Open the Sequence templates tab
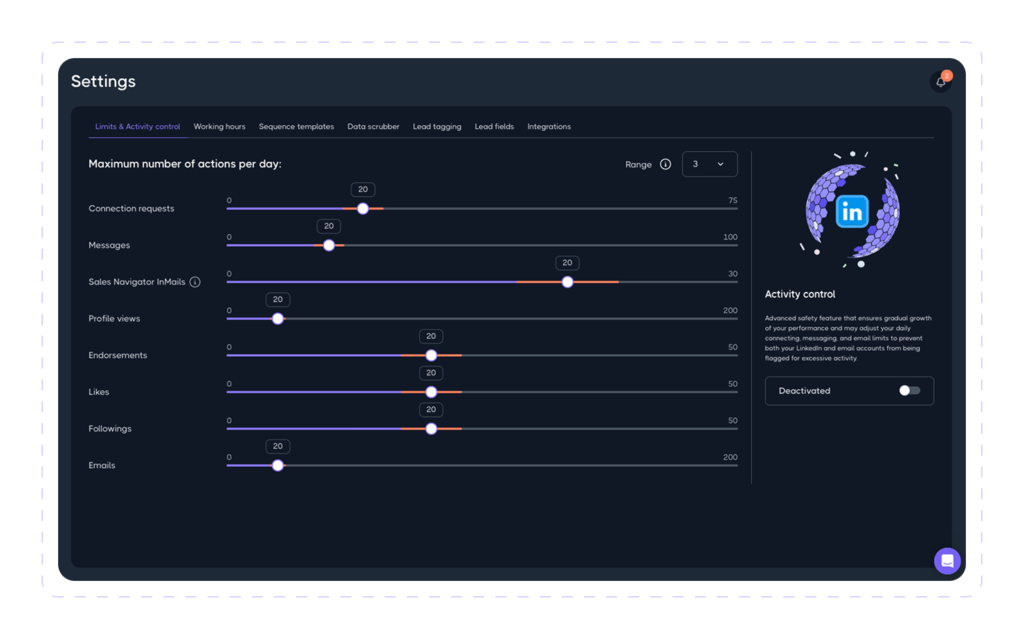 coord(296,127)
